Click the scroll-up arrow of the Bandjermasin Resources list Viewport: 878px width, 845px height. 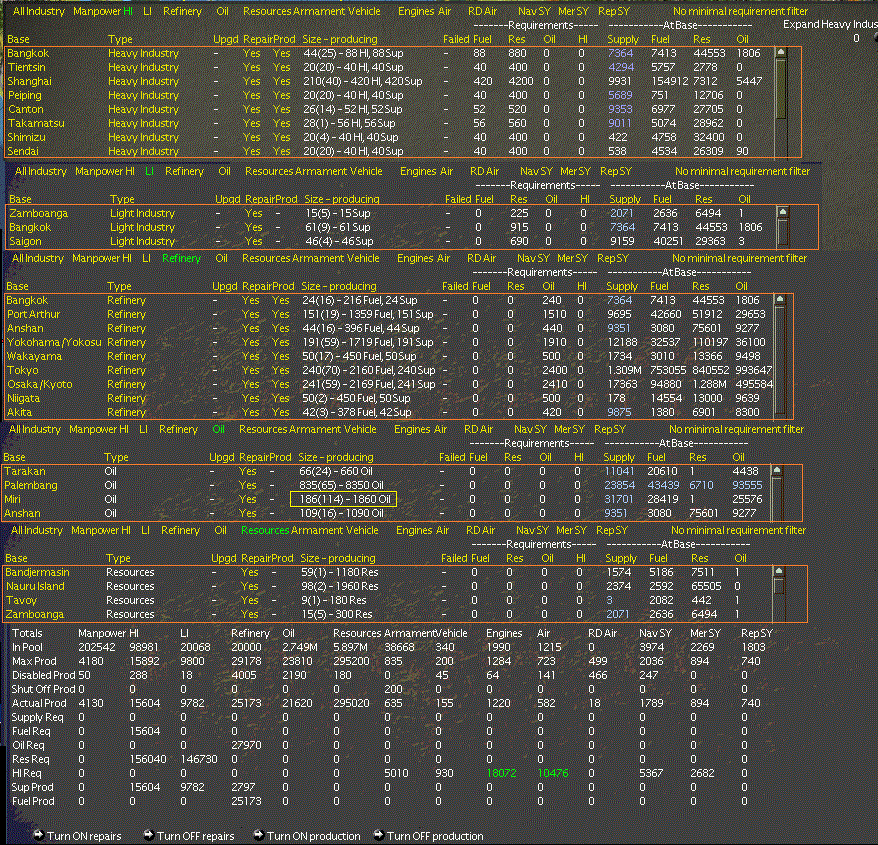coord(778,571)
